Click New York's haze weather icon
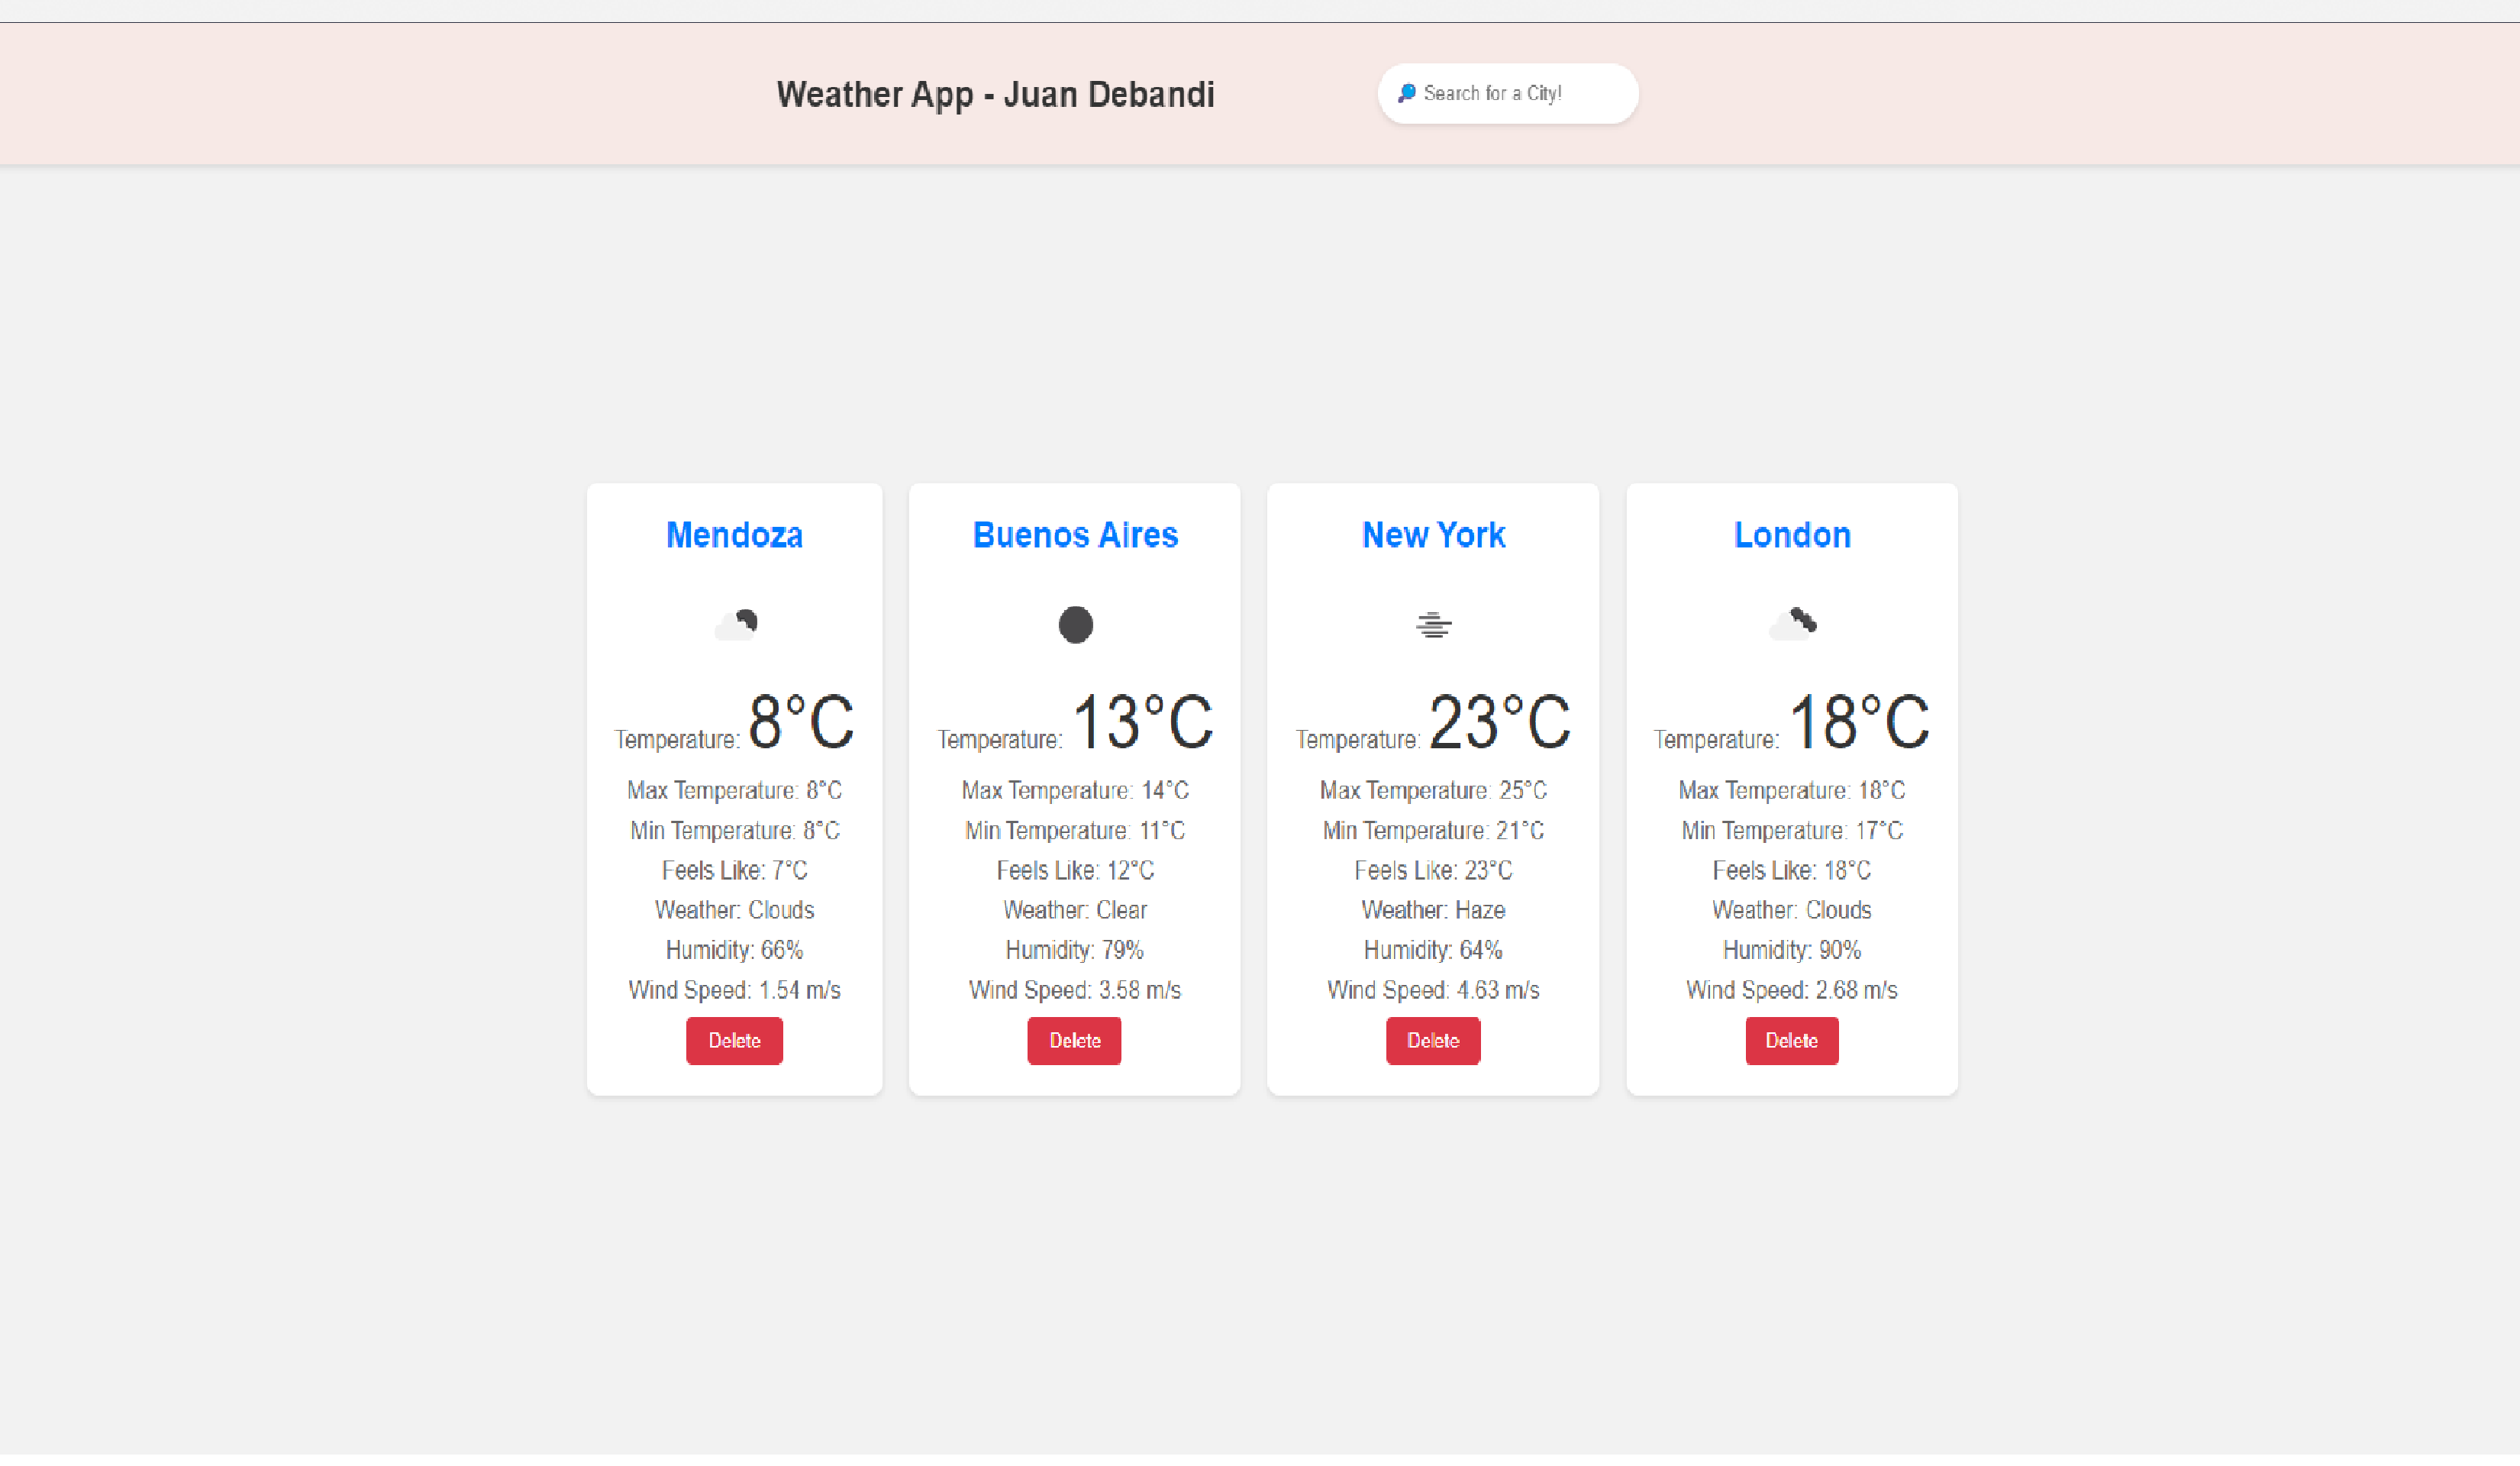This screenshot has height=1466, width=2520. [1433, 625]
